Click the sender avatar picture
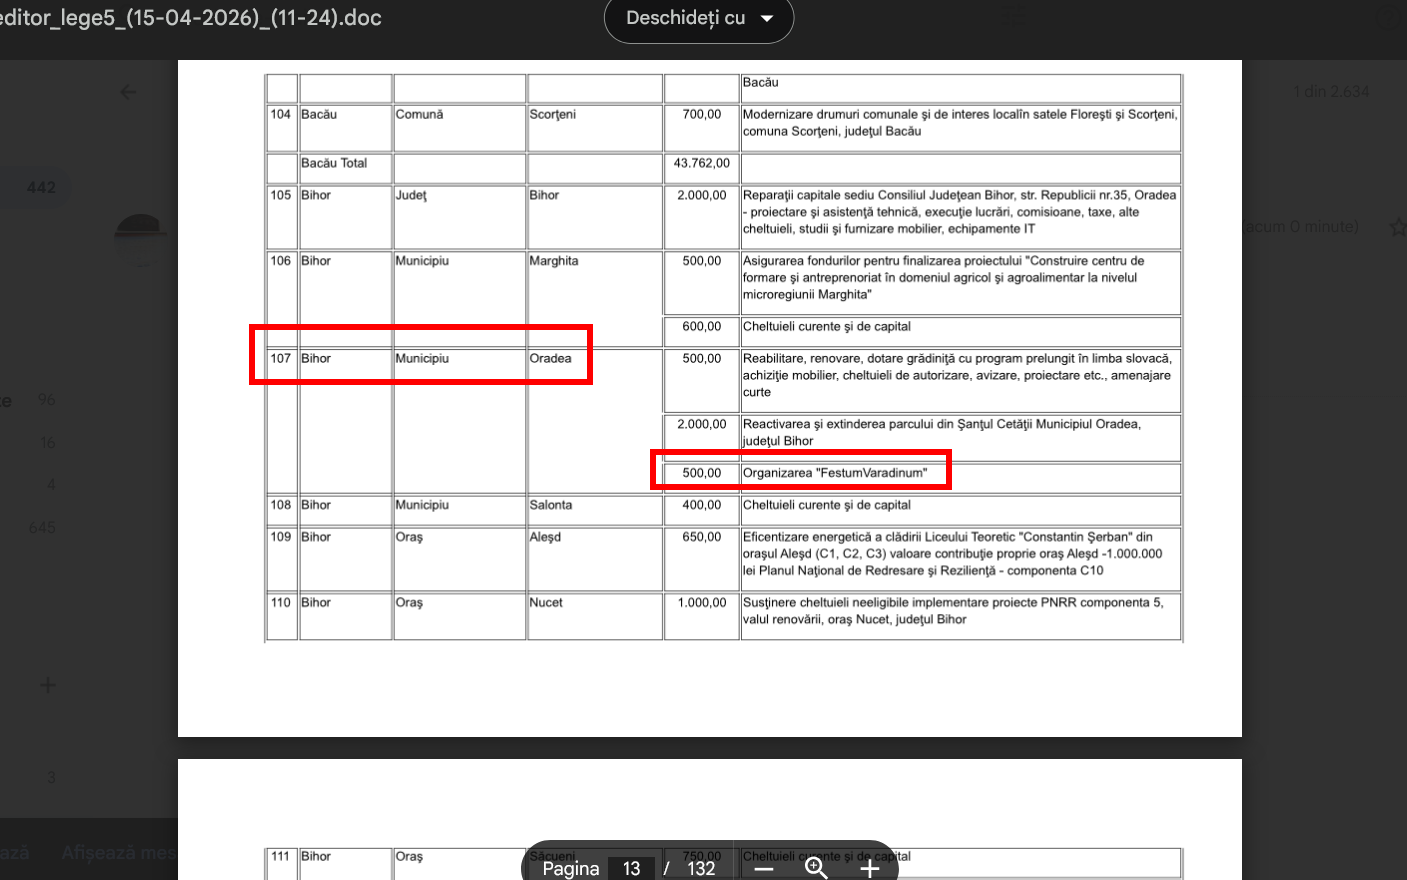This screenshot has height=880, width=1407. click(x=141, y=237)
